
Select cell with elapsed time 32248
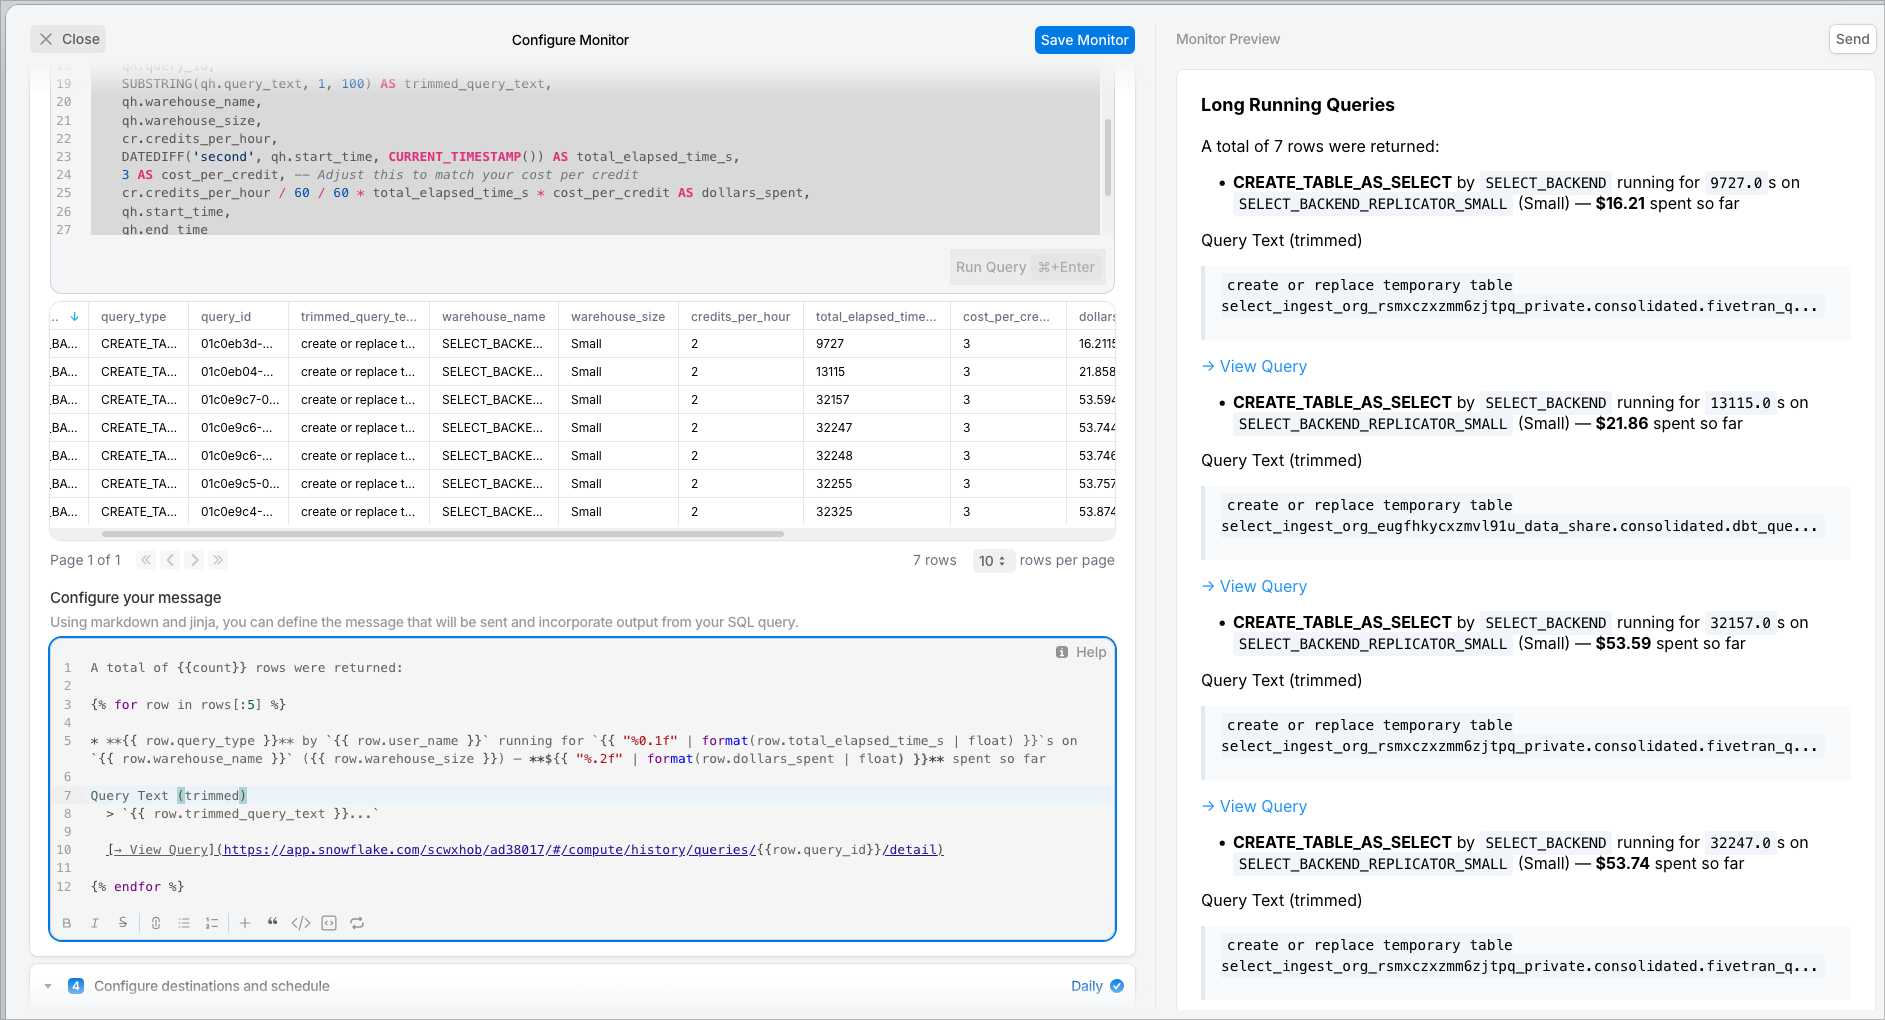pyautogui.click(x=876, y=456)
